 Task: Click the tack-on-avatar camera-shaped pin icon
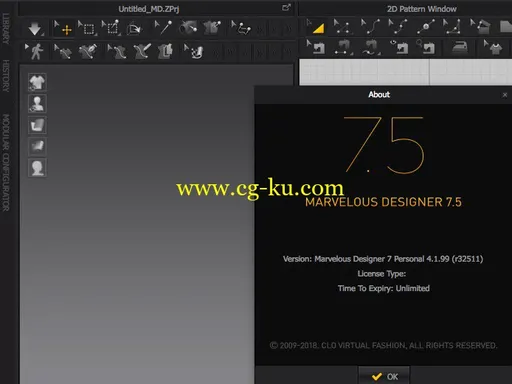click(188, 28)
